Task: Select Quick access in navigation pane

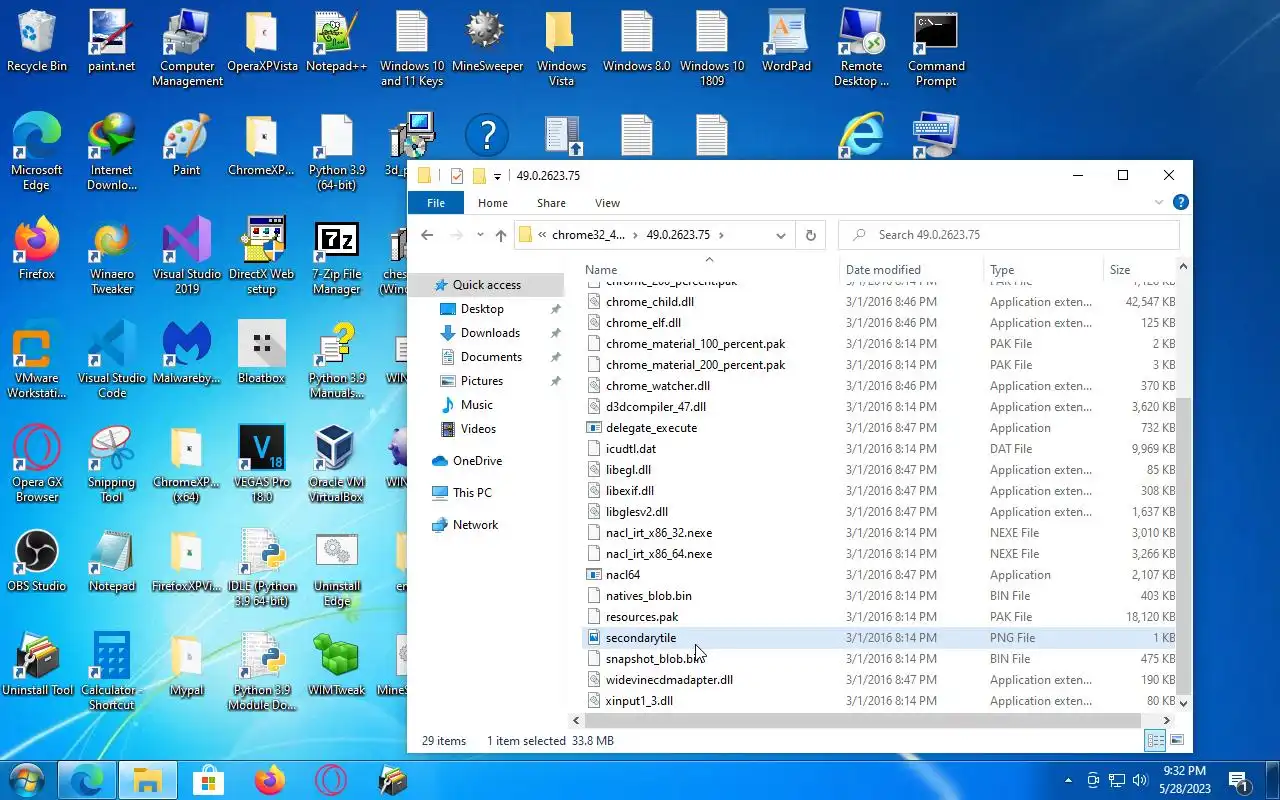Action: (487, 285)
